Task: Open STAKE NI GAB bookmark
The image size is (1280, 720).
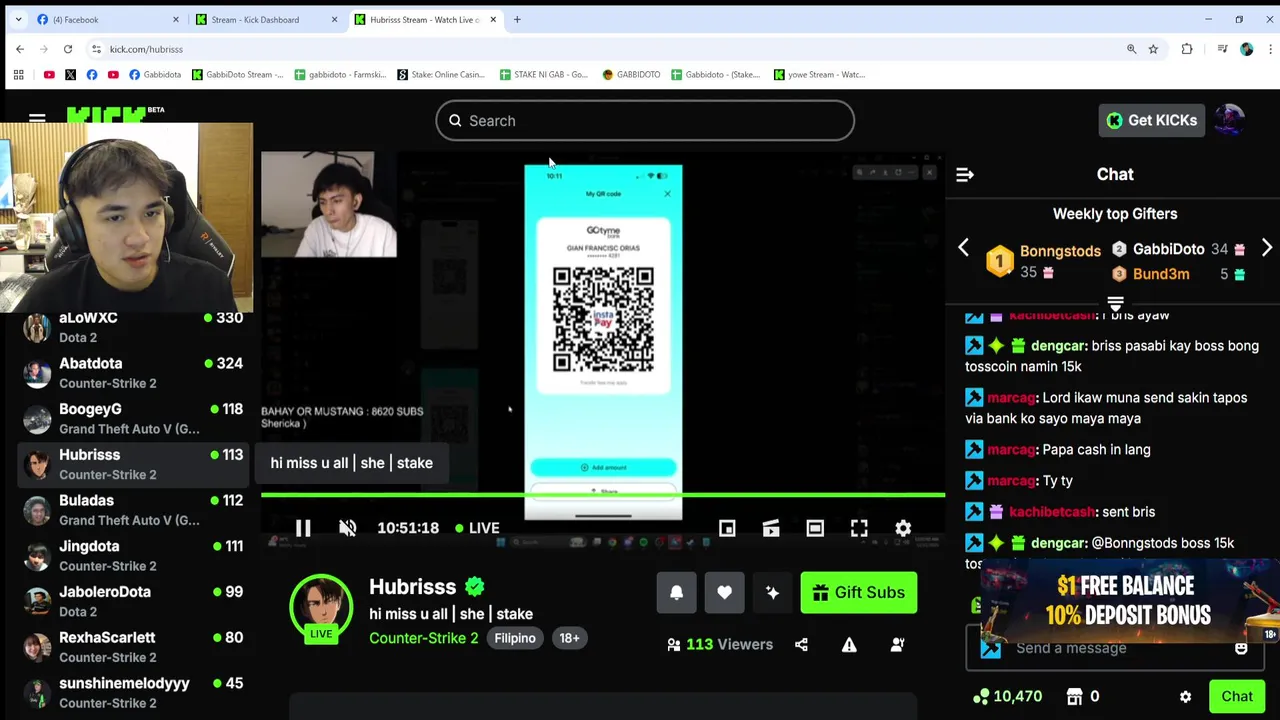Action: 544,75
